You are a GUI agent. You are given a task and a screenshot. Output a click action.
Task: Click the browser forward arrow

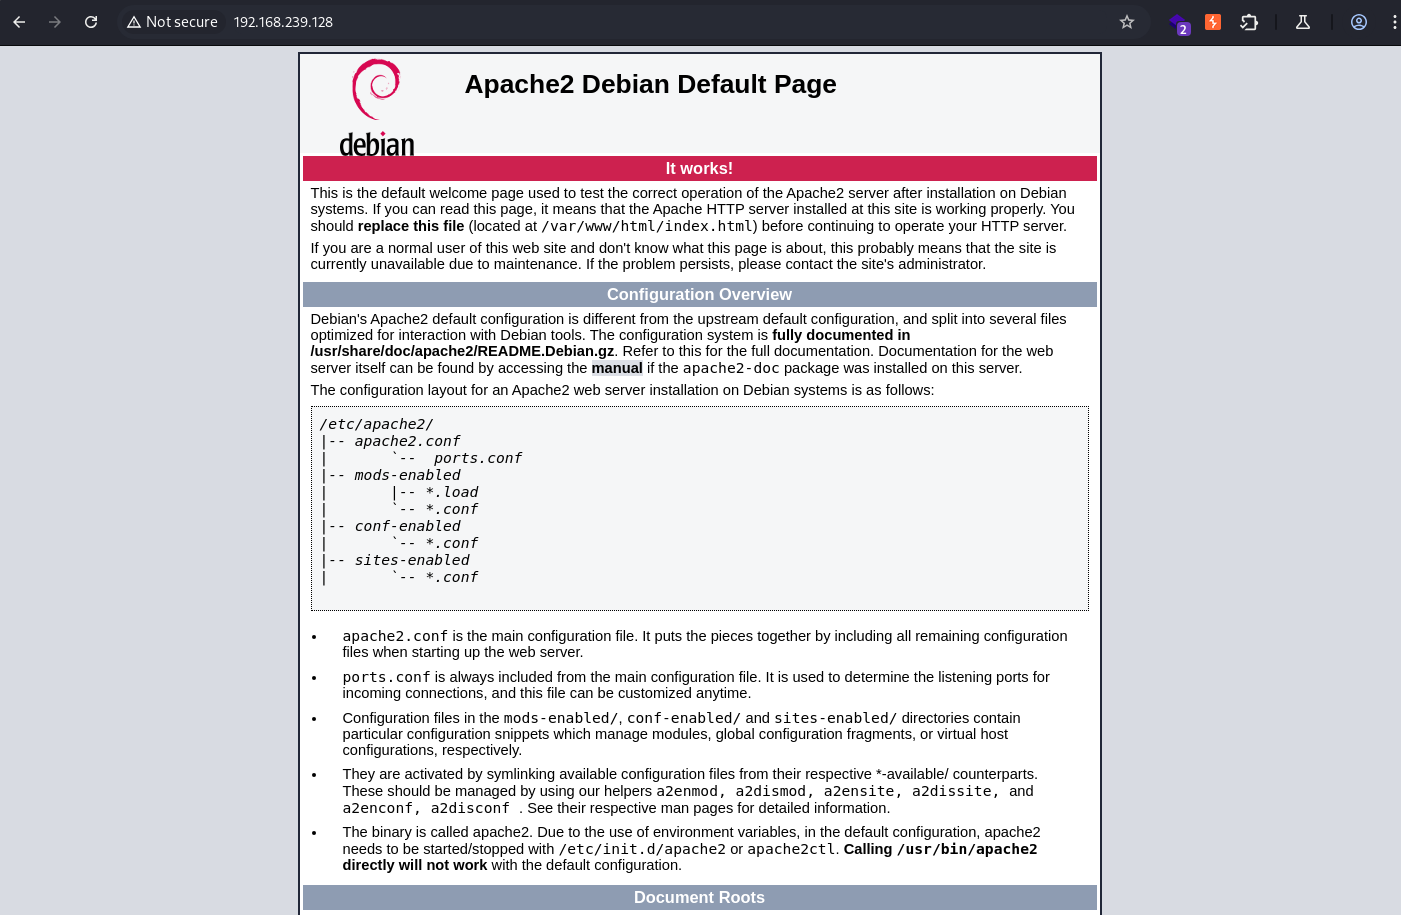pyautogui.click(x=55, y=22)
